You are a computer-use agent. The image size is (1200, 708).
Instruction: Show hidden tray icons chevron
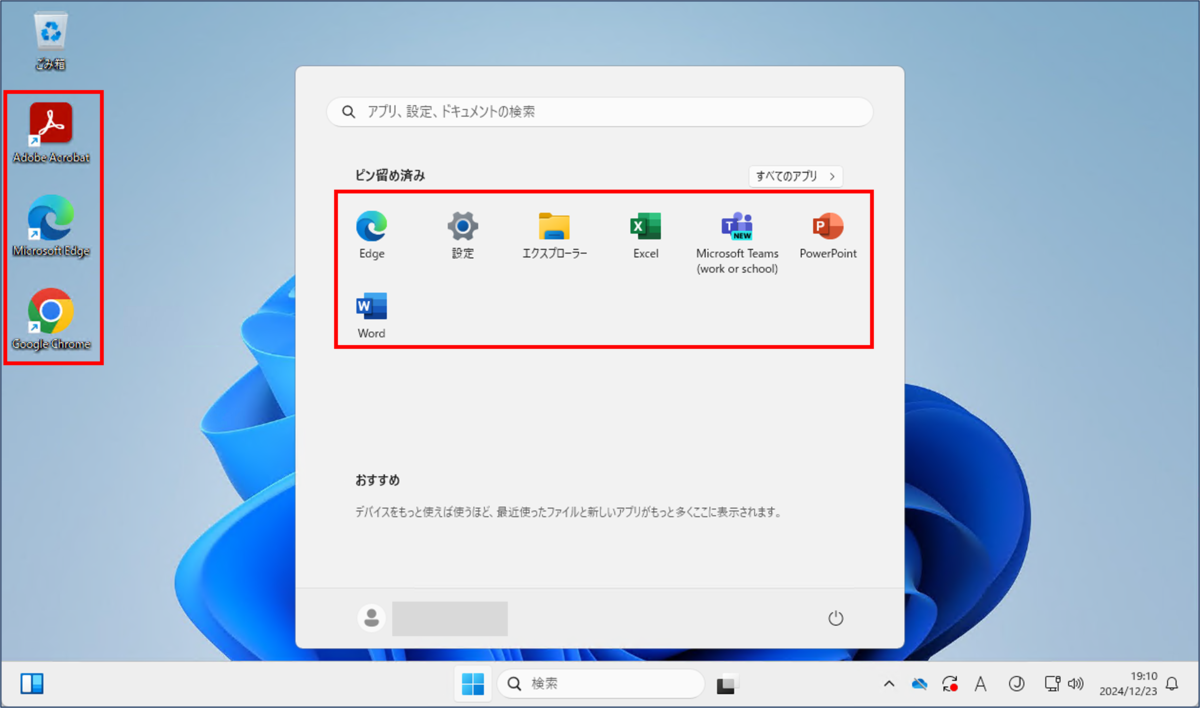(x=888, y=684)
